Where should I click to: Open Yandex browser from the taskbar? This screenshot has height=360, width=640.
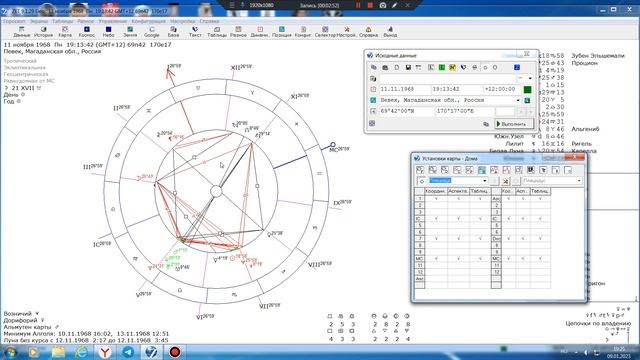(x=105, y=352)
